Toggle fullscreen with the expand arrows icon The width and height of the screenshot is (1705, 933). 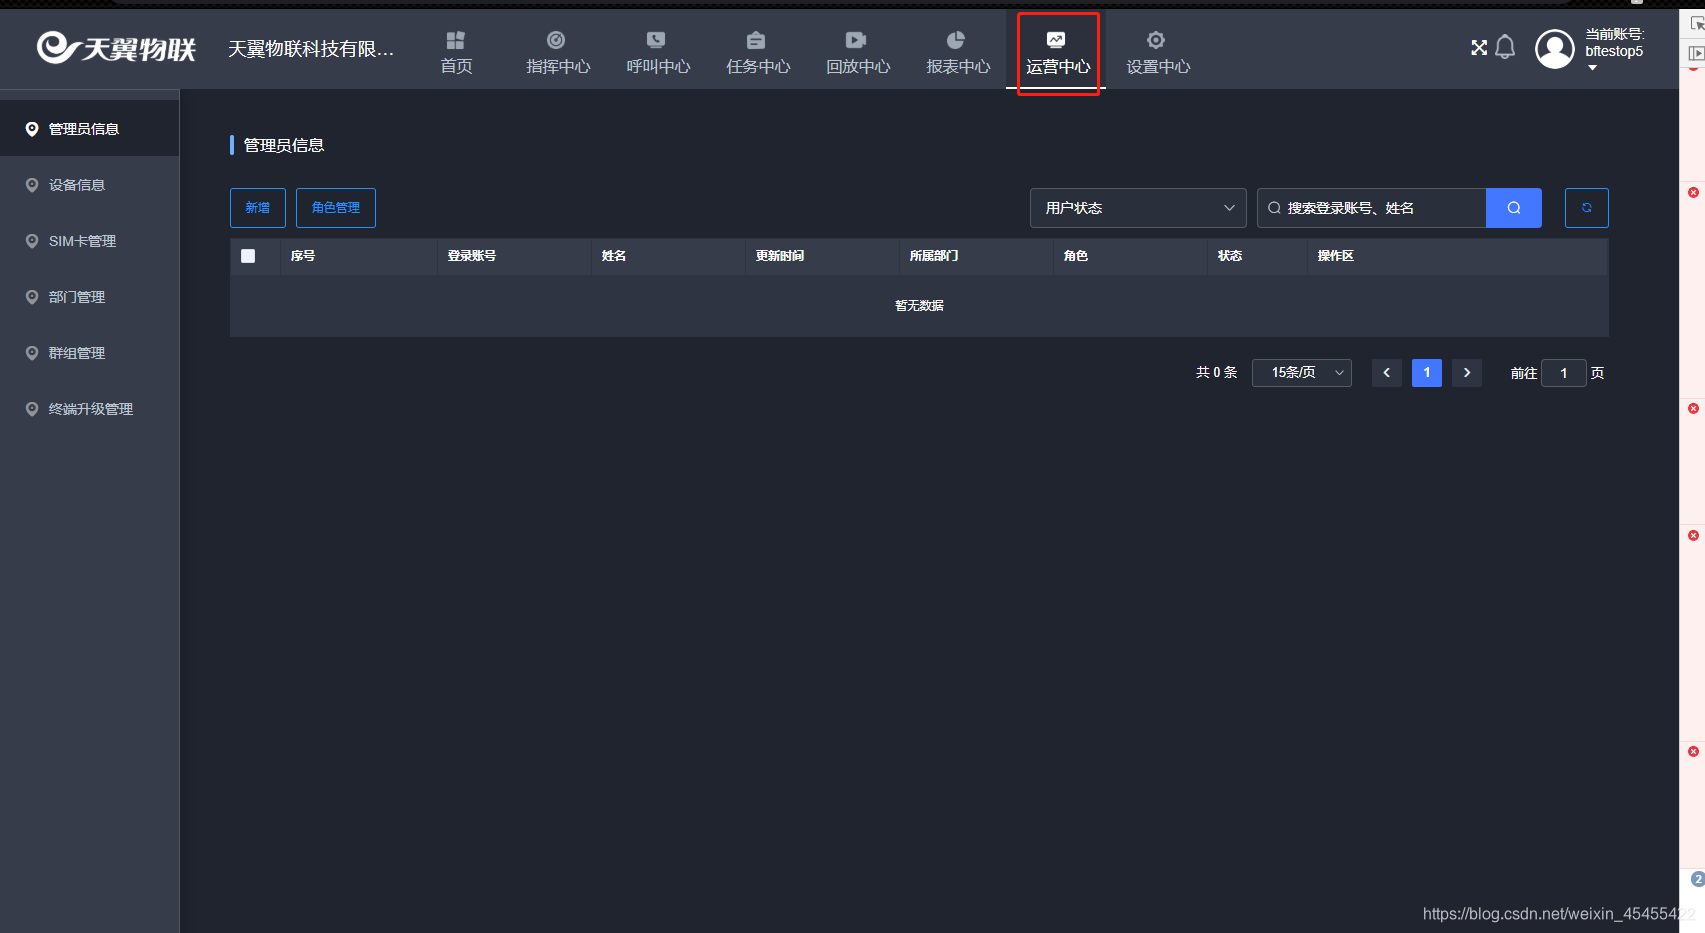[x=1479, y=47]
